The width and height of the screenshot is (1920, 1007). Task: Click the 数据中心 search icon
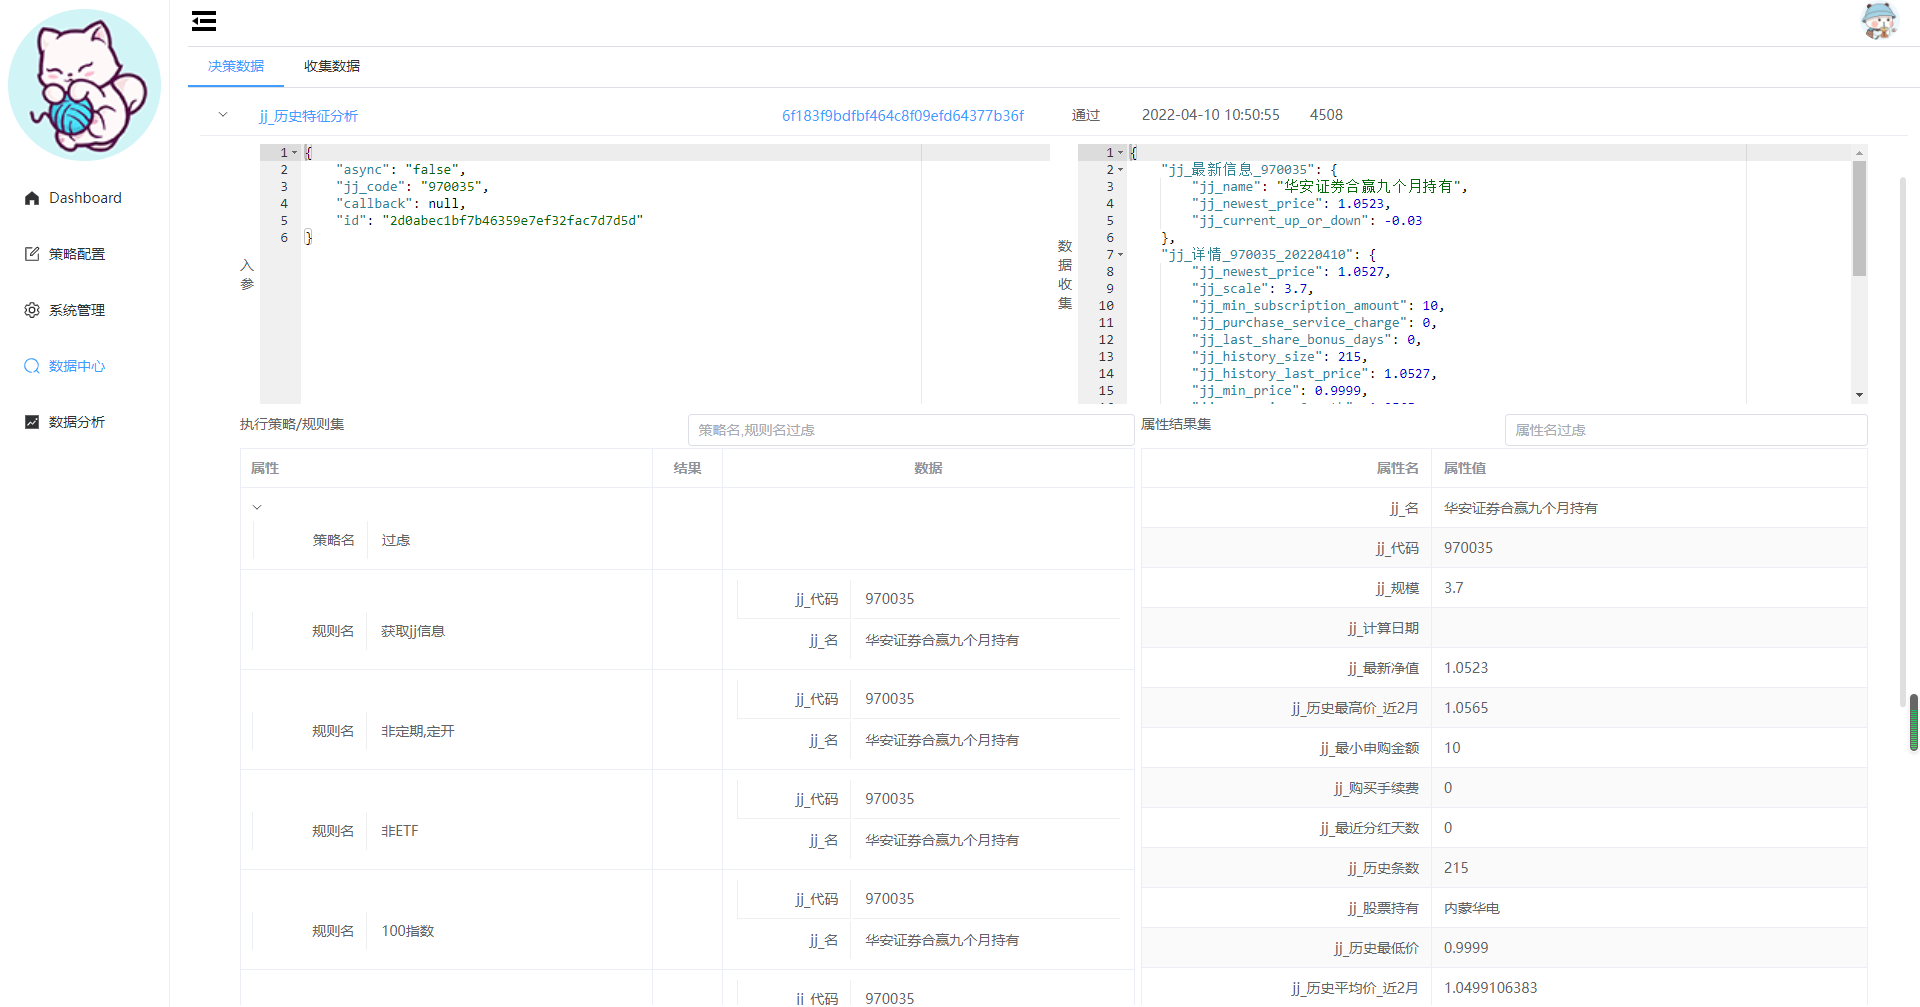tap(32, 366)
